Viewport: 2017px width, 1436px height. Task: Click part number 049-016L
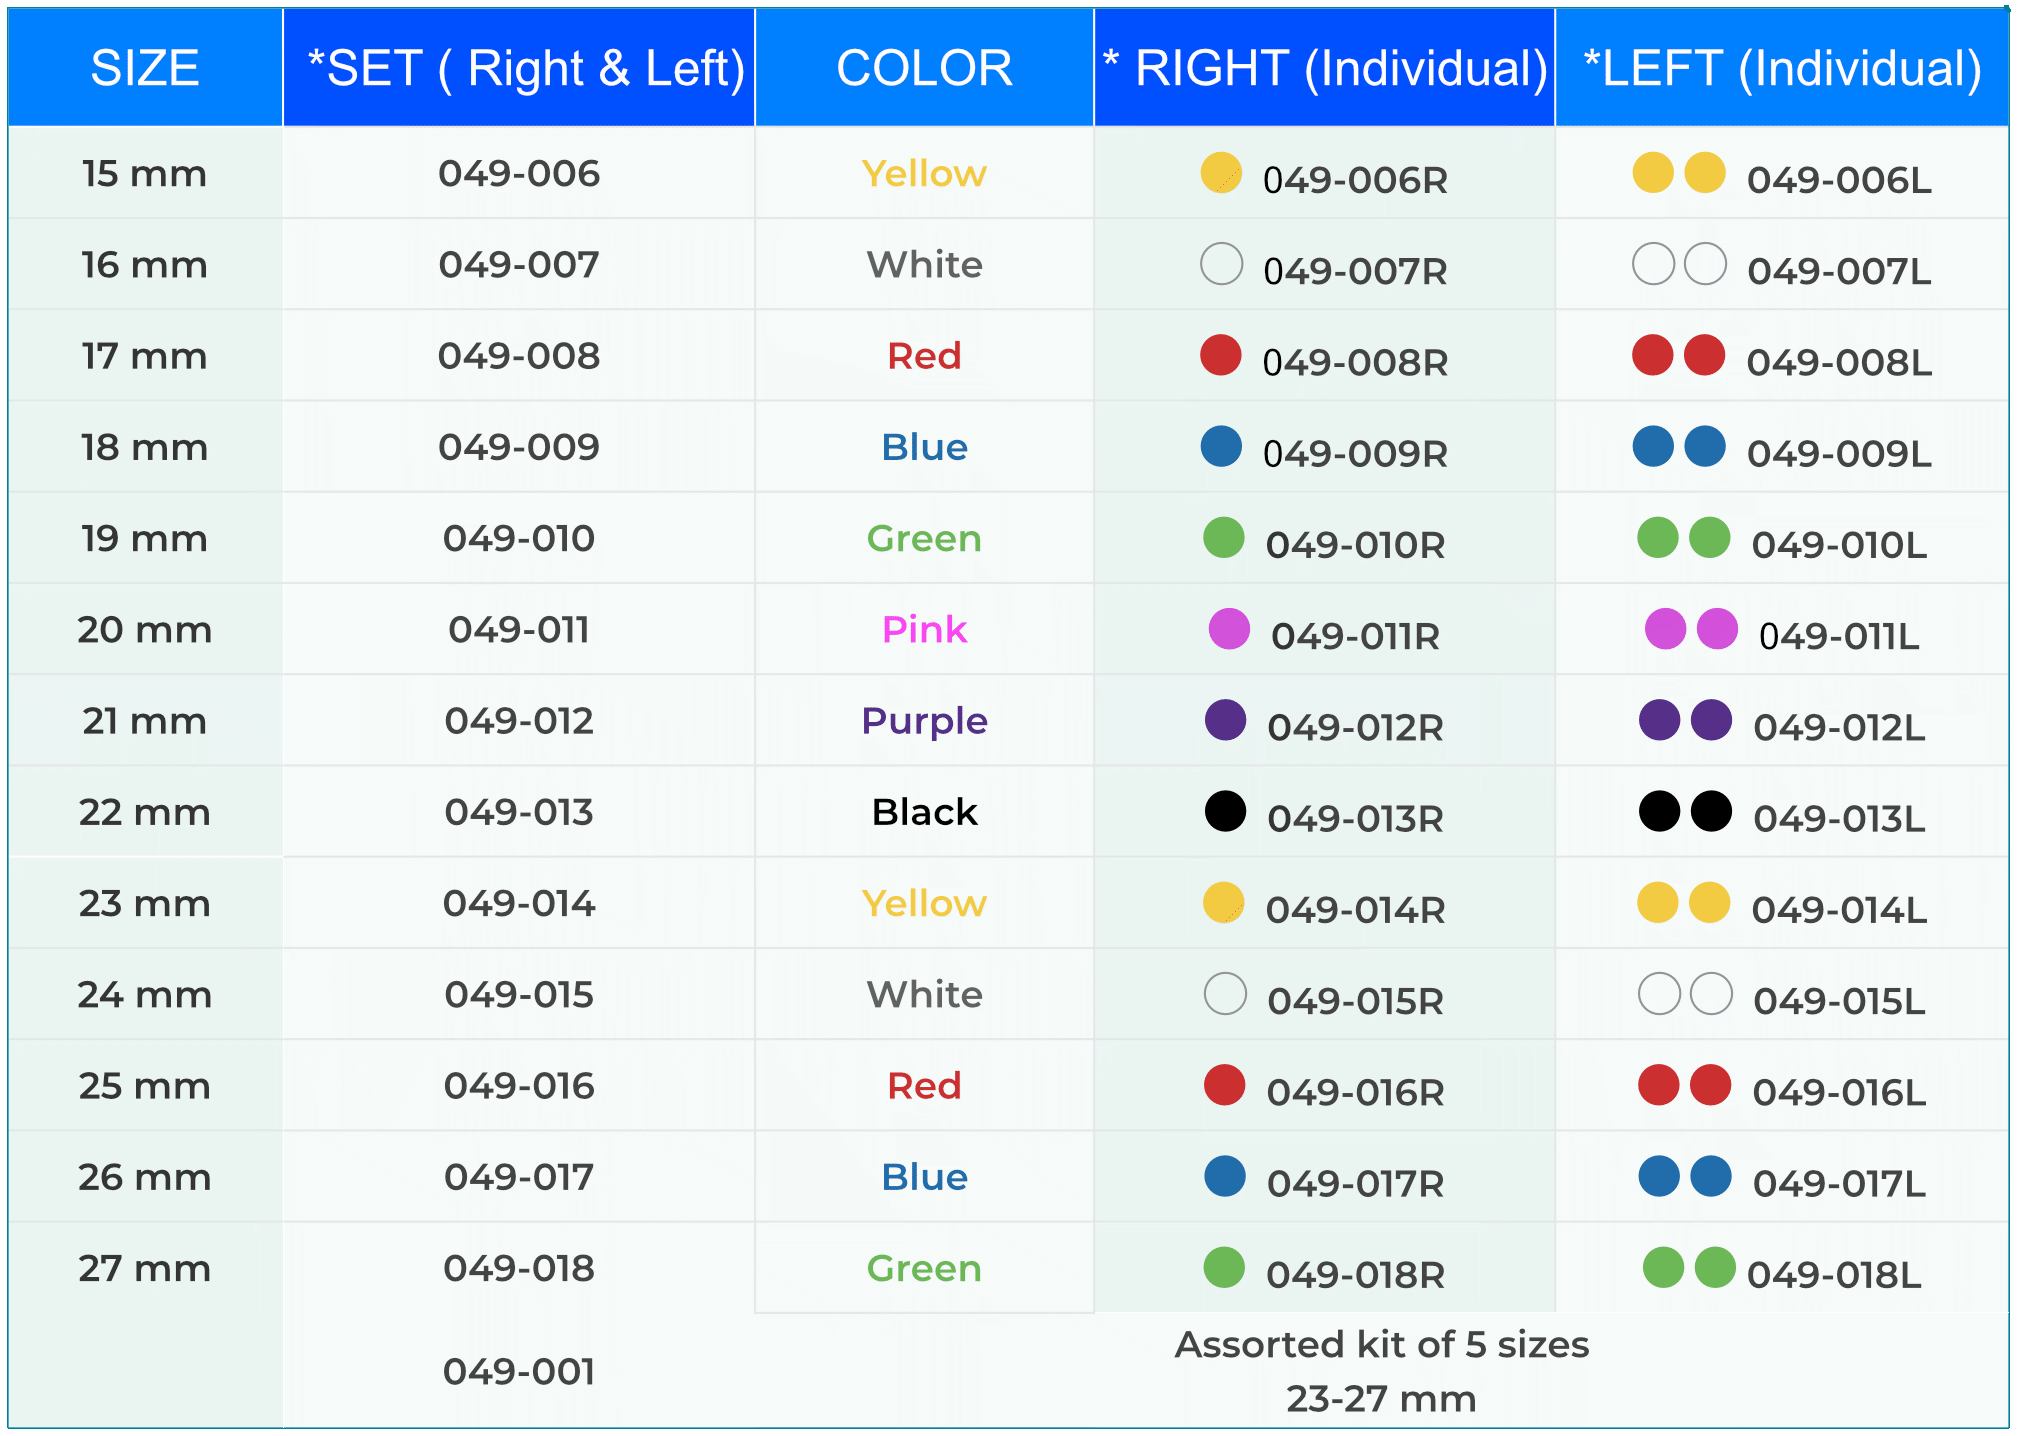click(x=1839, y=1092)
